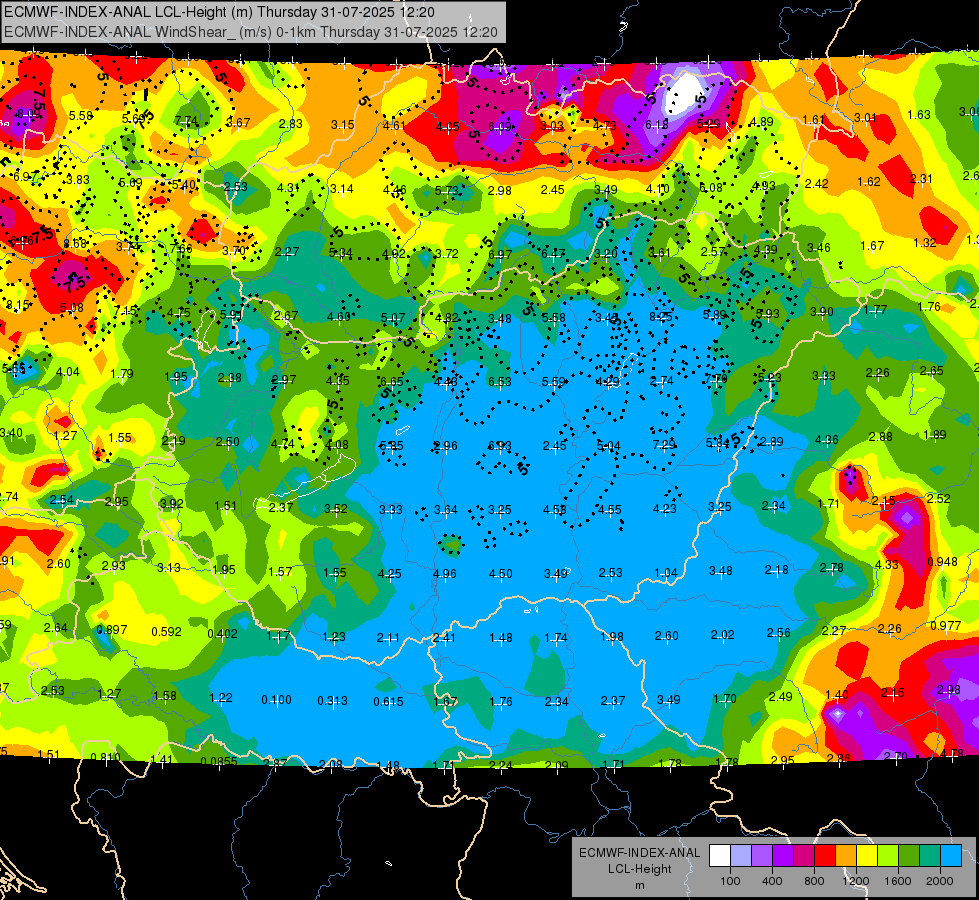Select the light lavender legend swatch
Screen dimensions: 979x900
tap(741, 855)
